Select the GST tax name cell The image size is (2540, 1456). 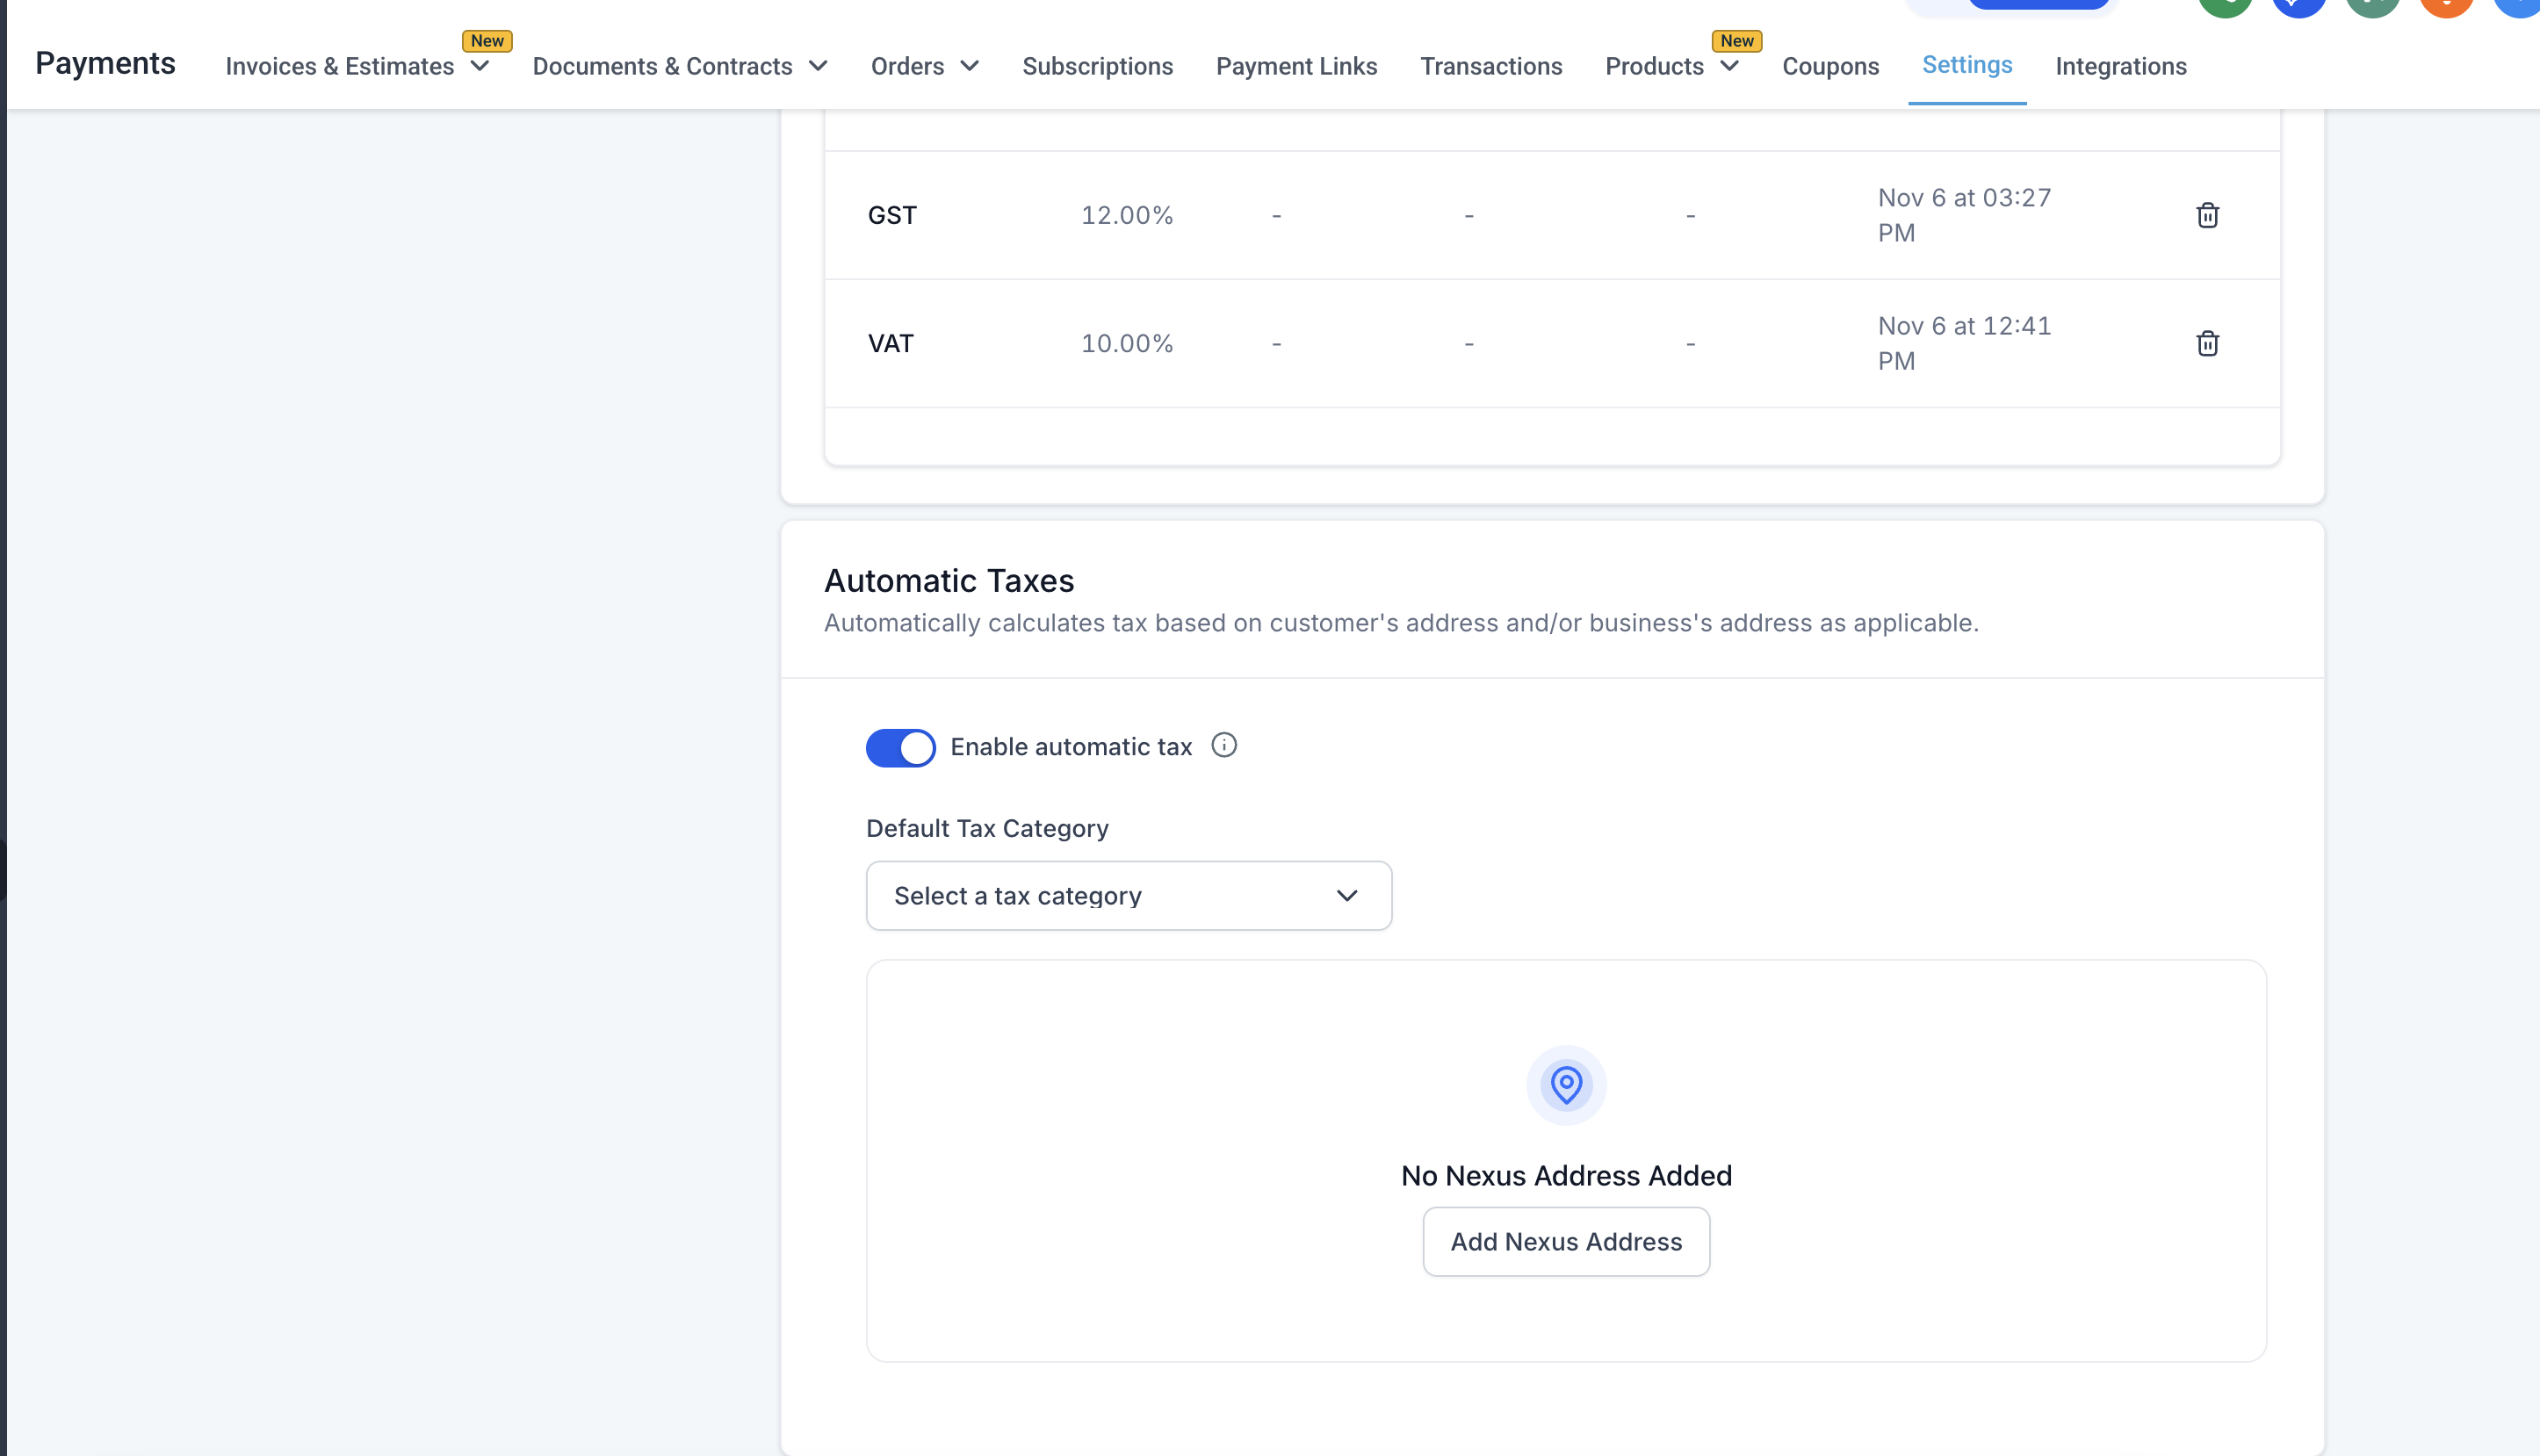pyautogui.click(x=892, y=215)
